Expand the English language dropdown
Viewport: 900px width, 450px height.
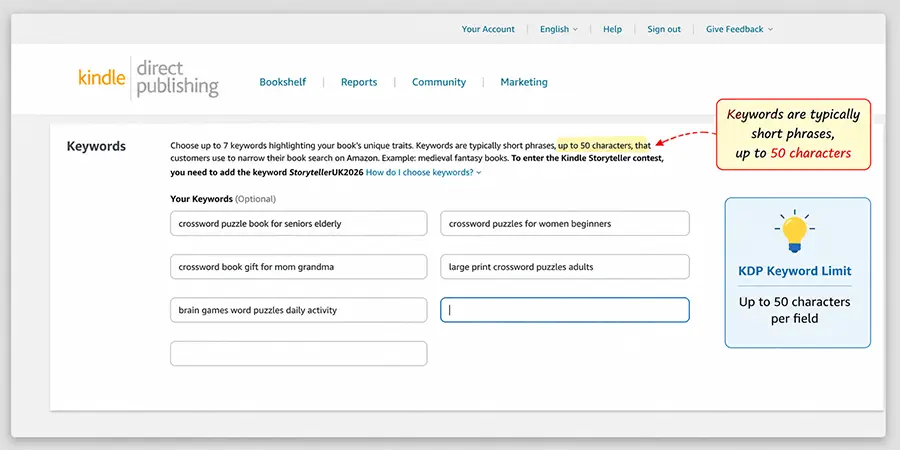(x=558, y=29)
